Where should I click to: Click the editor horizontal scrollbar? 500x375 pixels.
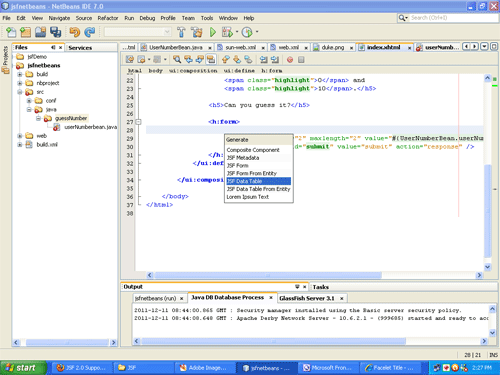pos(268,275)
